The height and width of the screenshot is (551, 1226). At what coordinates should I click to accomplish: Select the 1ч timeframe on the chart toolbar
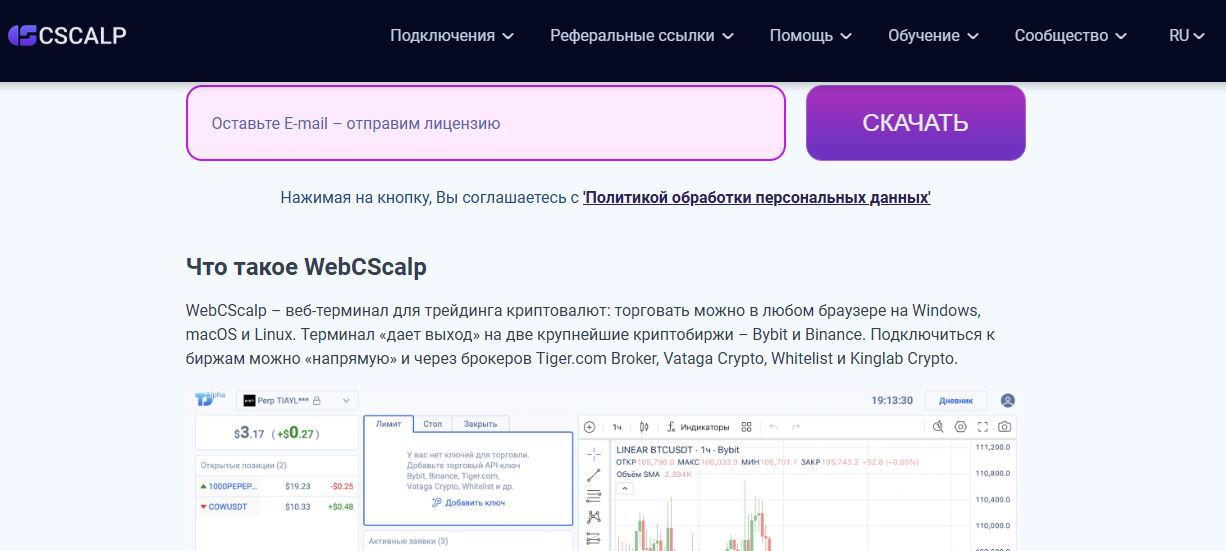(x=618, y=427)
